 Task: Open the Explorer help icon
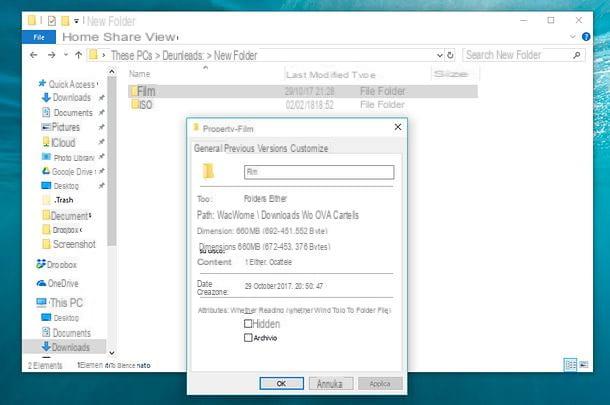point(586,37)
